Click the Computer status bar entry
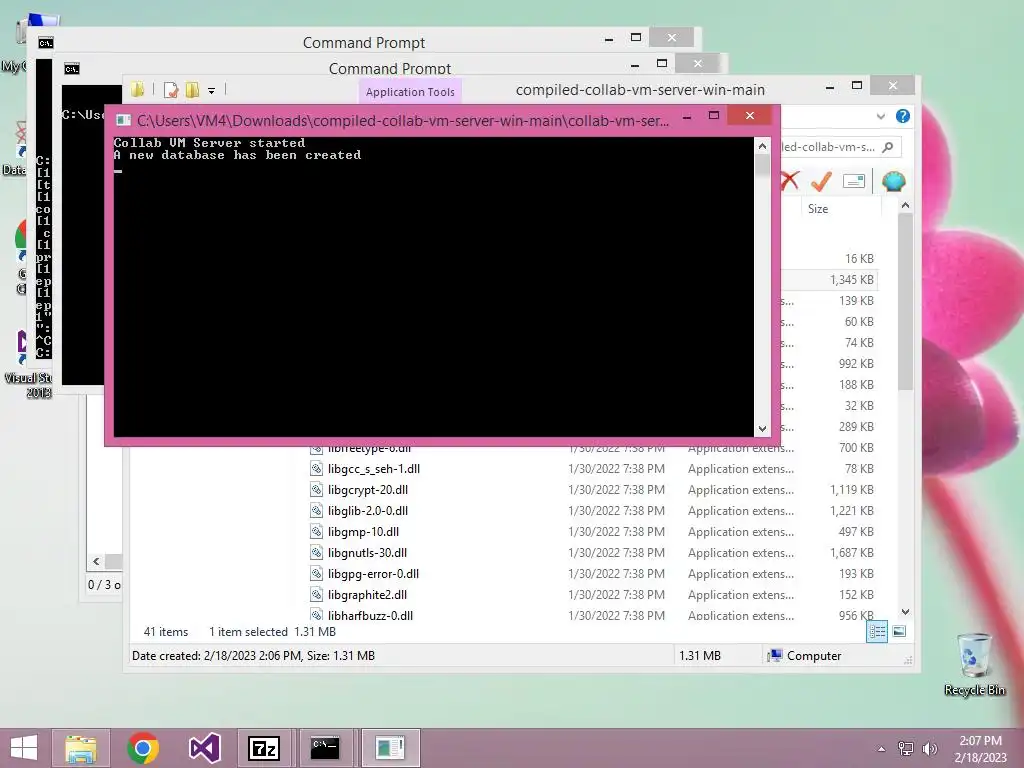The width and height of the screenshot is (1024, 768). click(805, 656)
